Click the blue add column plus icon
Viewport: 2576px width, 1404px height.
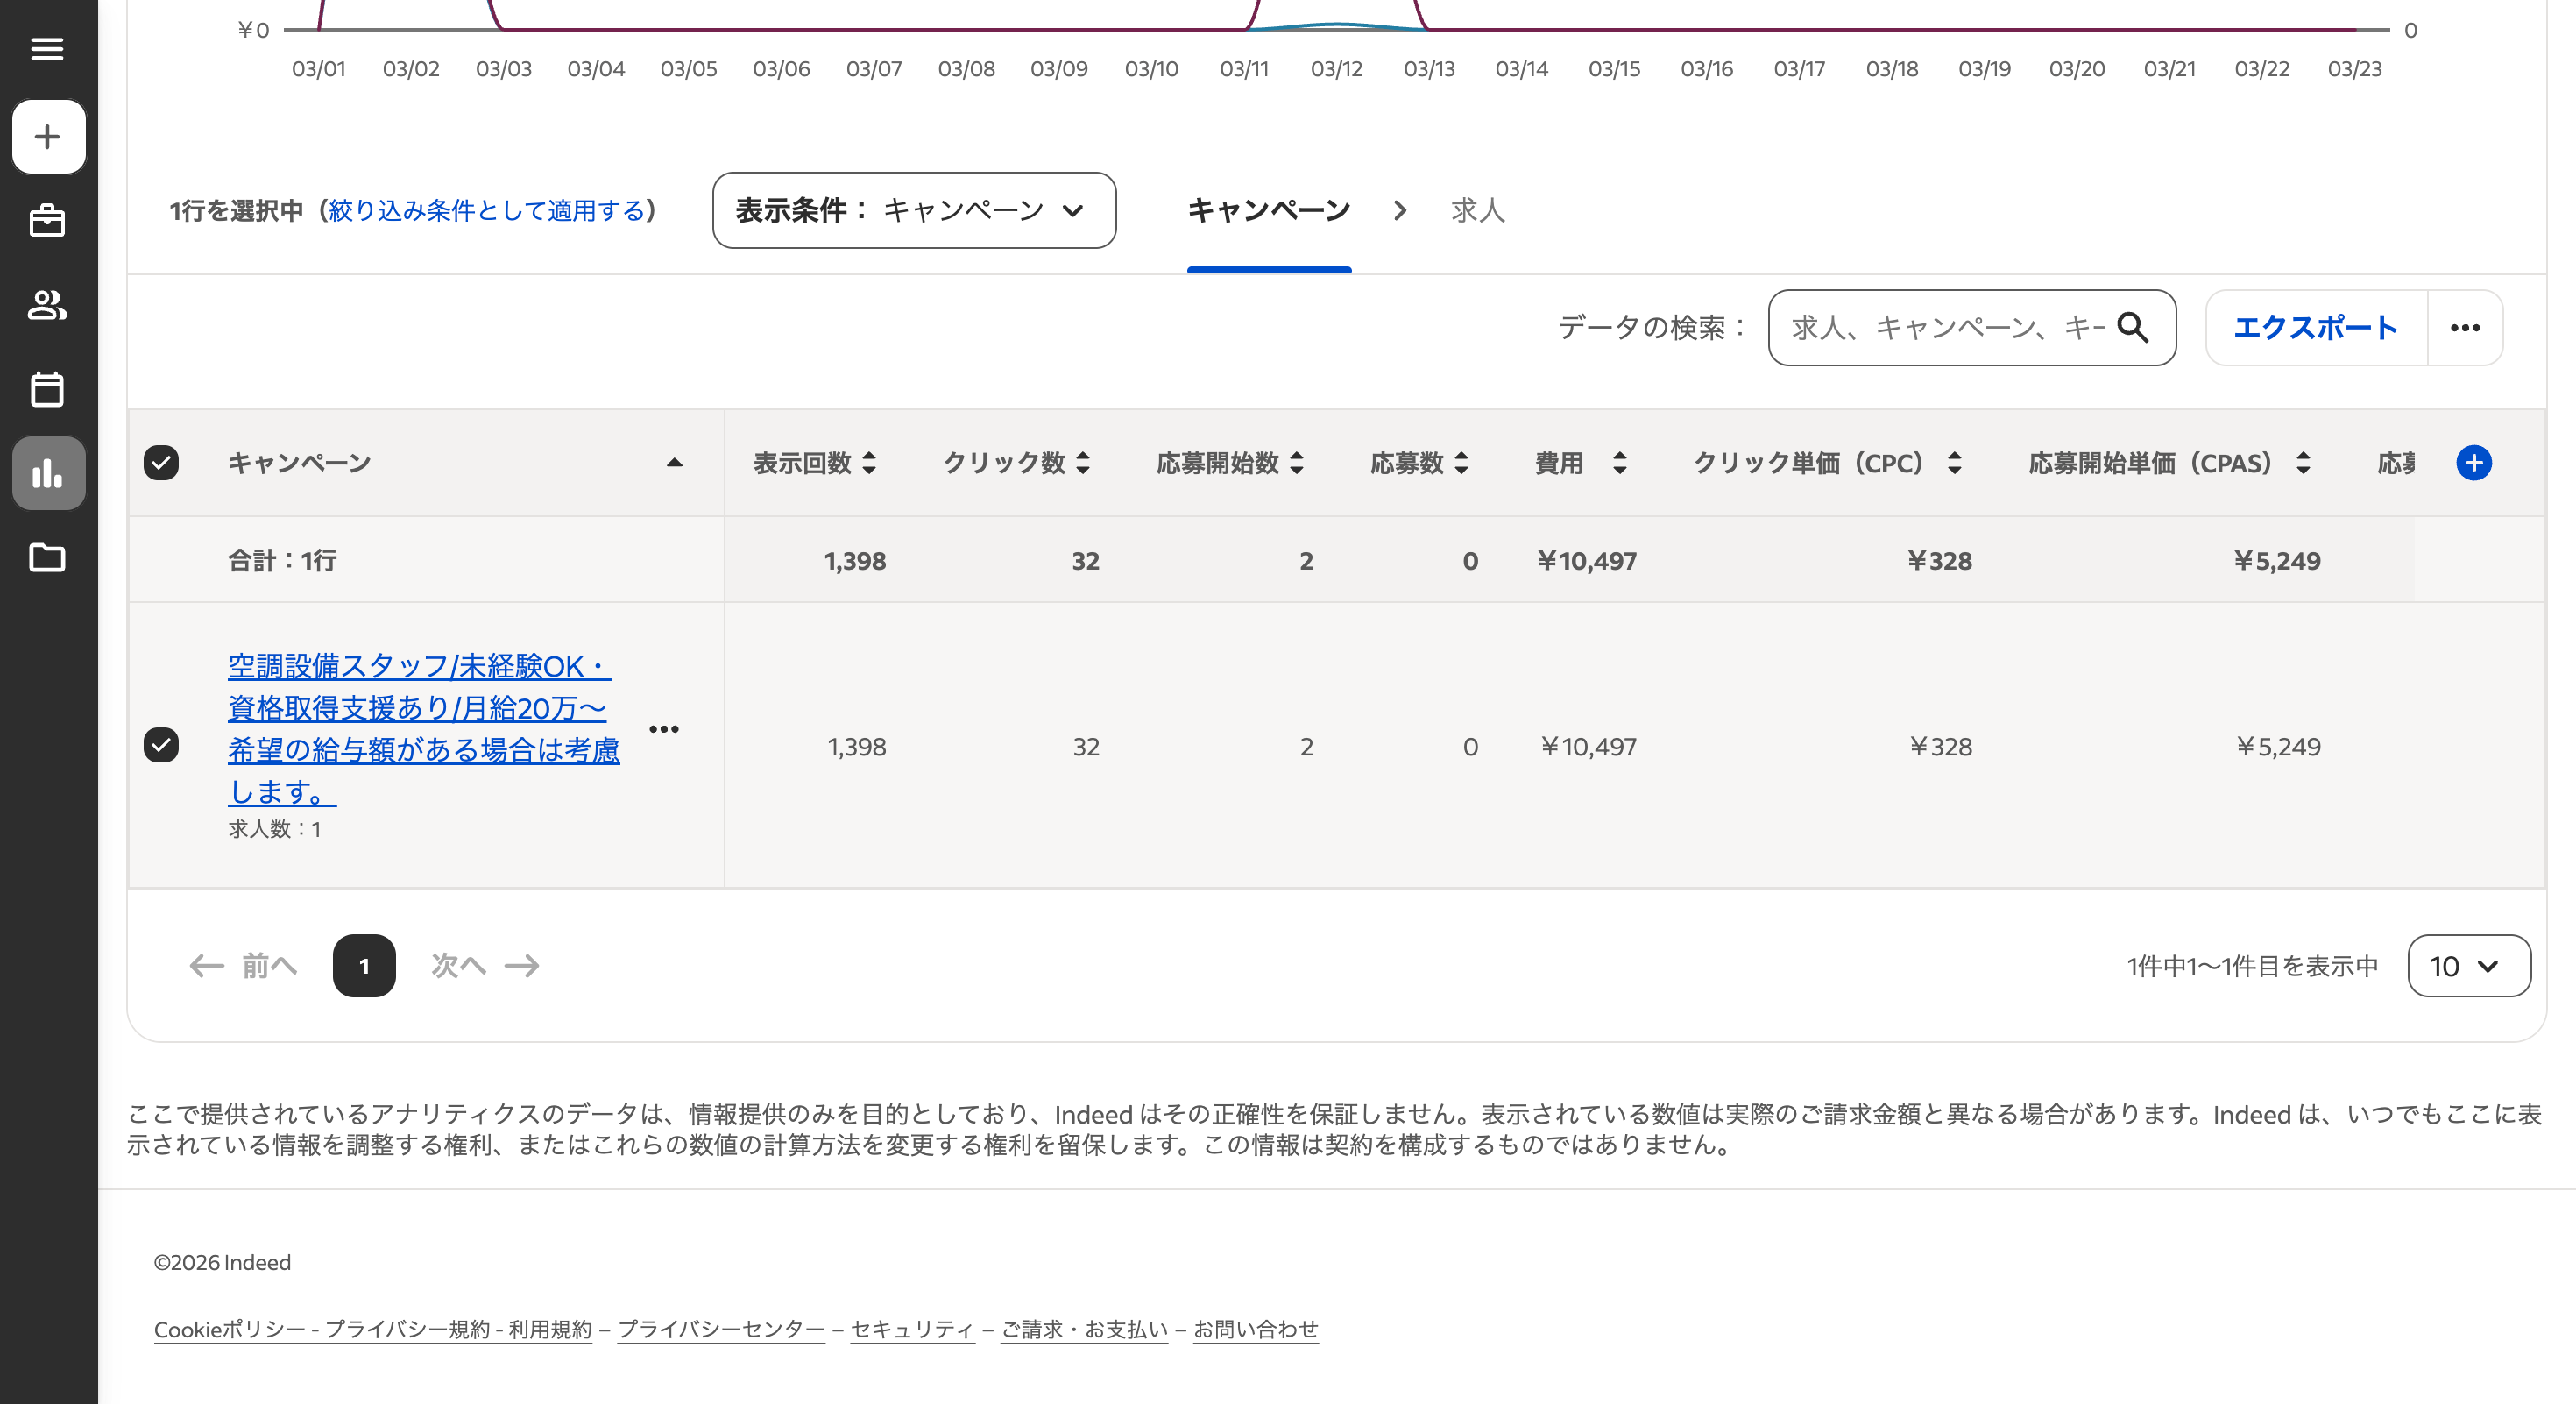(x=2473, y=463)
